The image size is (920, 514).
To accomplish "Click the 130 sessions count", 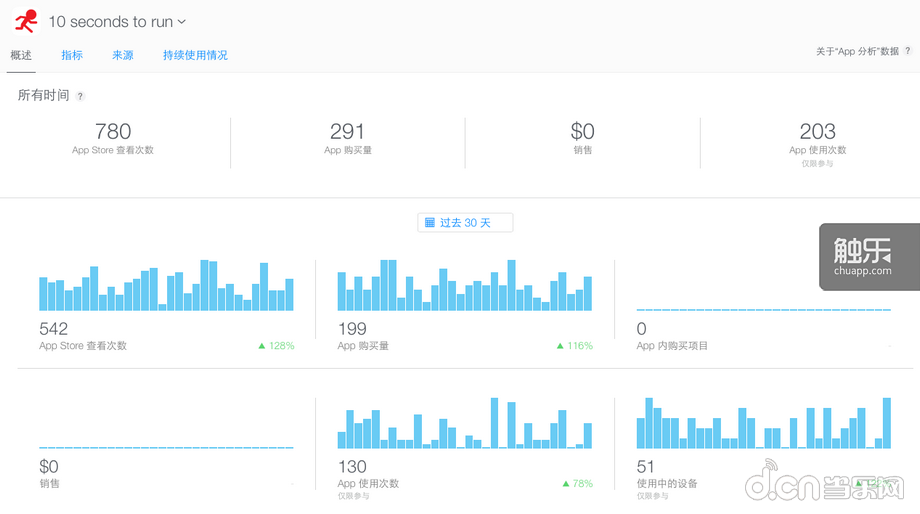I will (x=352, y=467).
